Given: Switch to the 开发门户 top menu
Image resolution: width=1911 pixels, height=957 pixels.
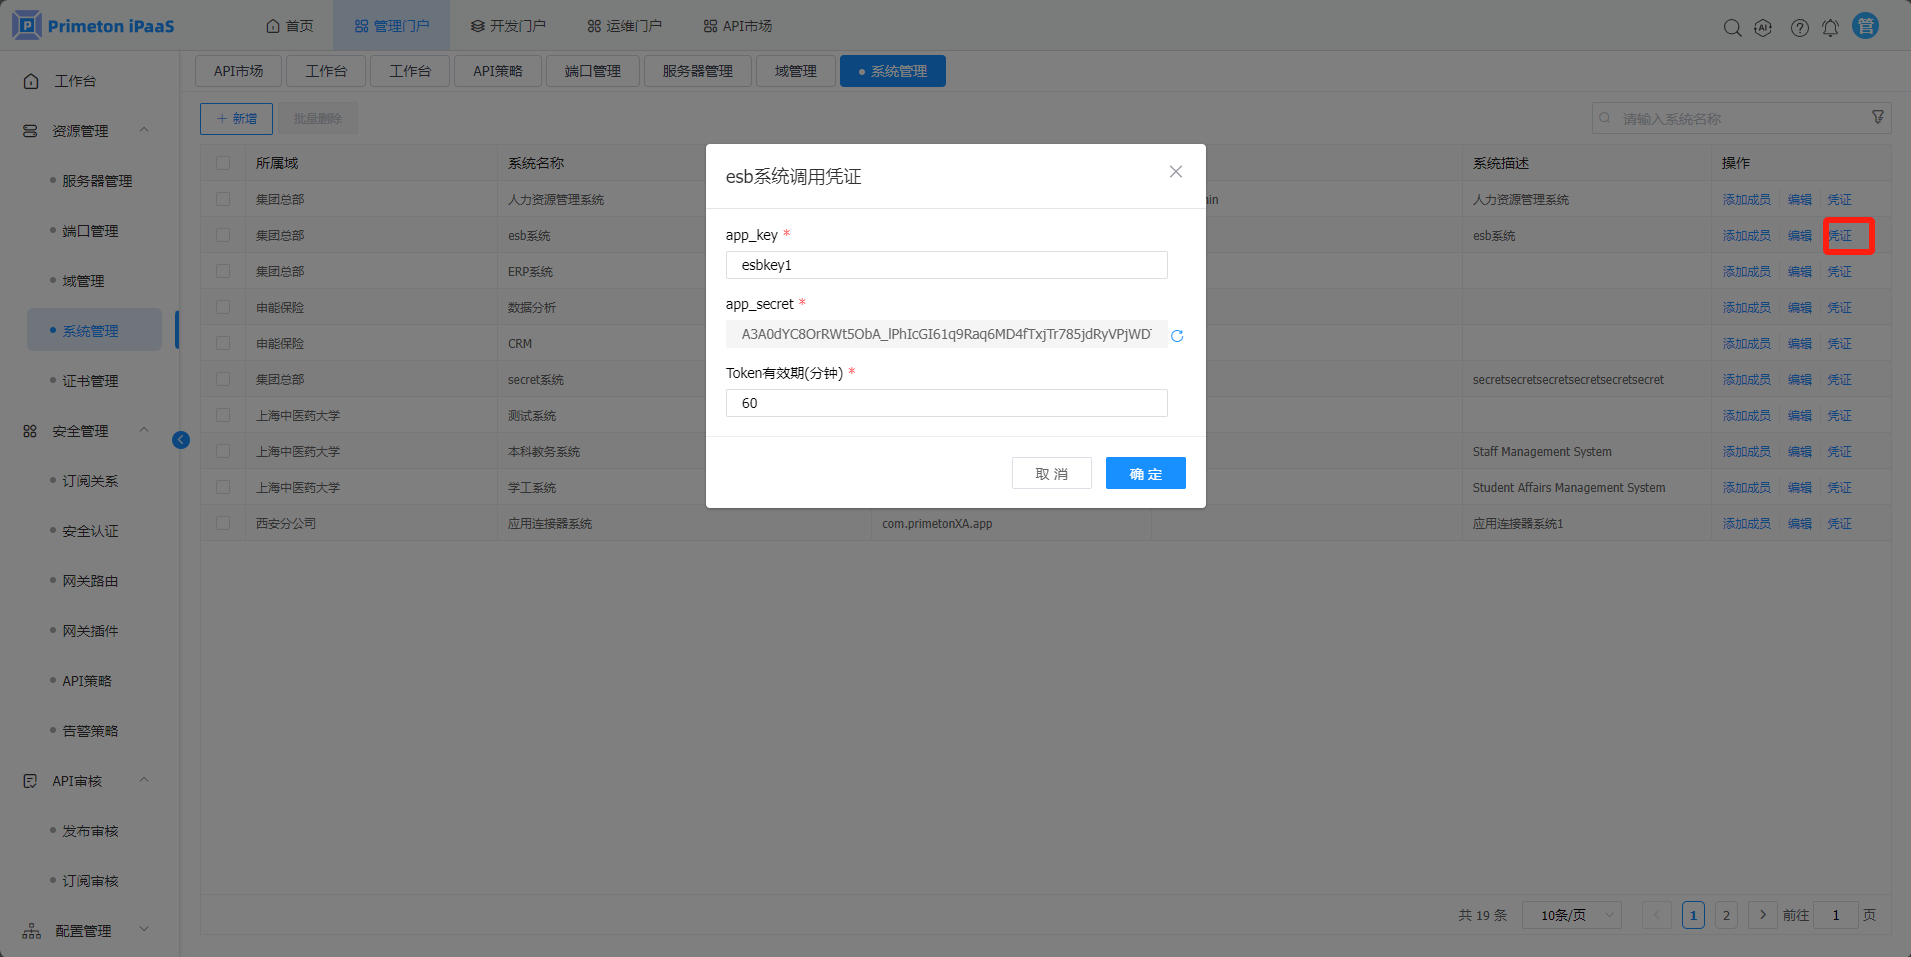Looking at the screenshot, I should 508,26.
